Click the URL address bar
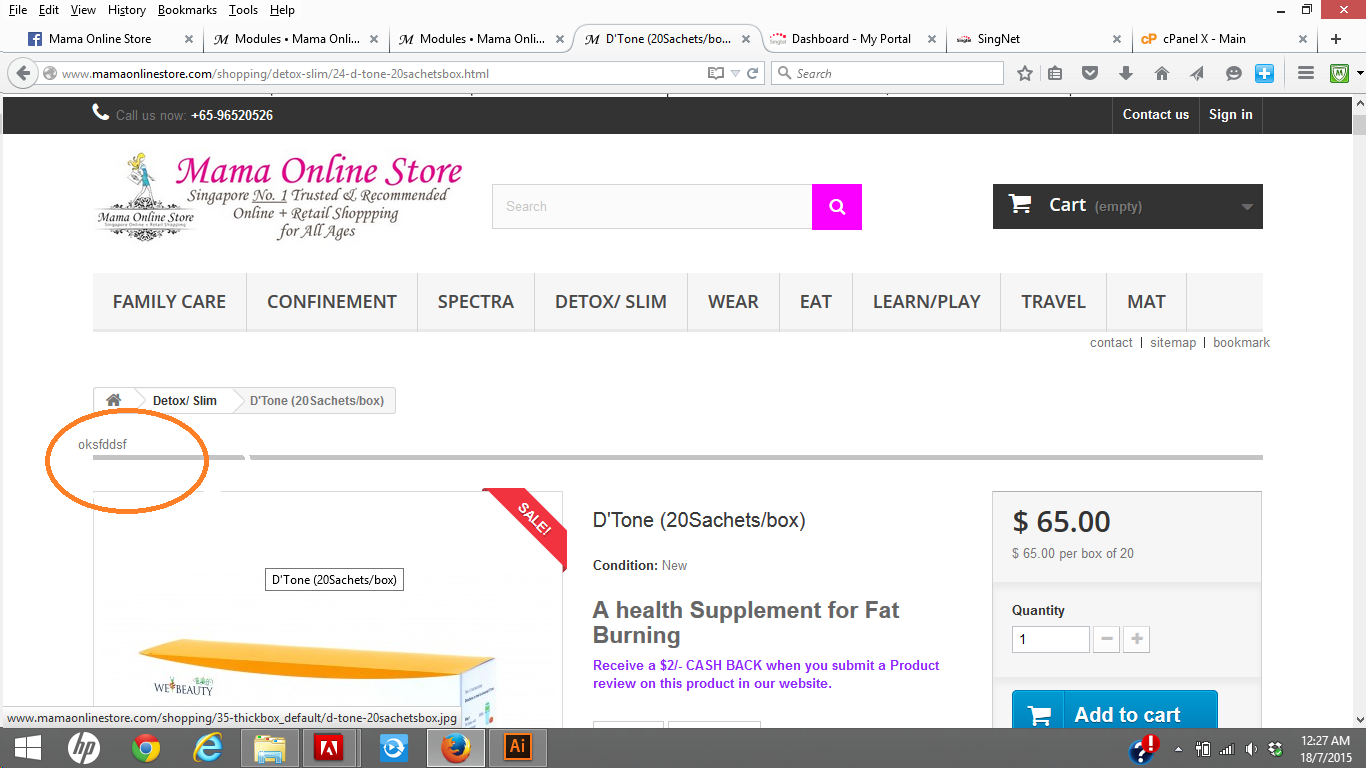The width and height of the screenshot is (1366, 768). [380, 73]
